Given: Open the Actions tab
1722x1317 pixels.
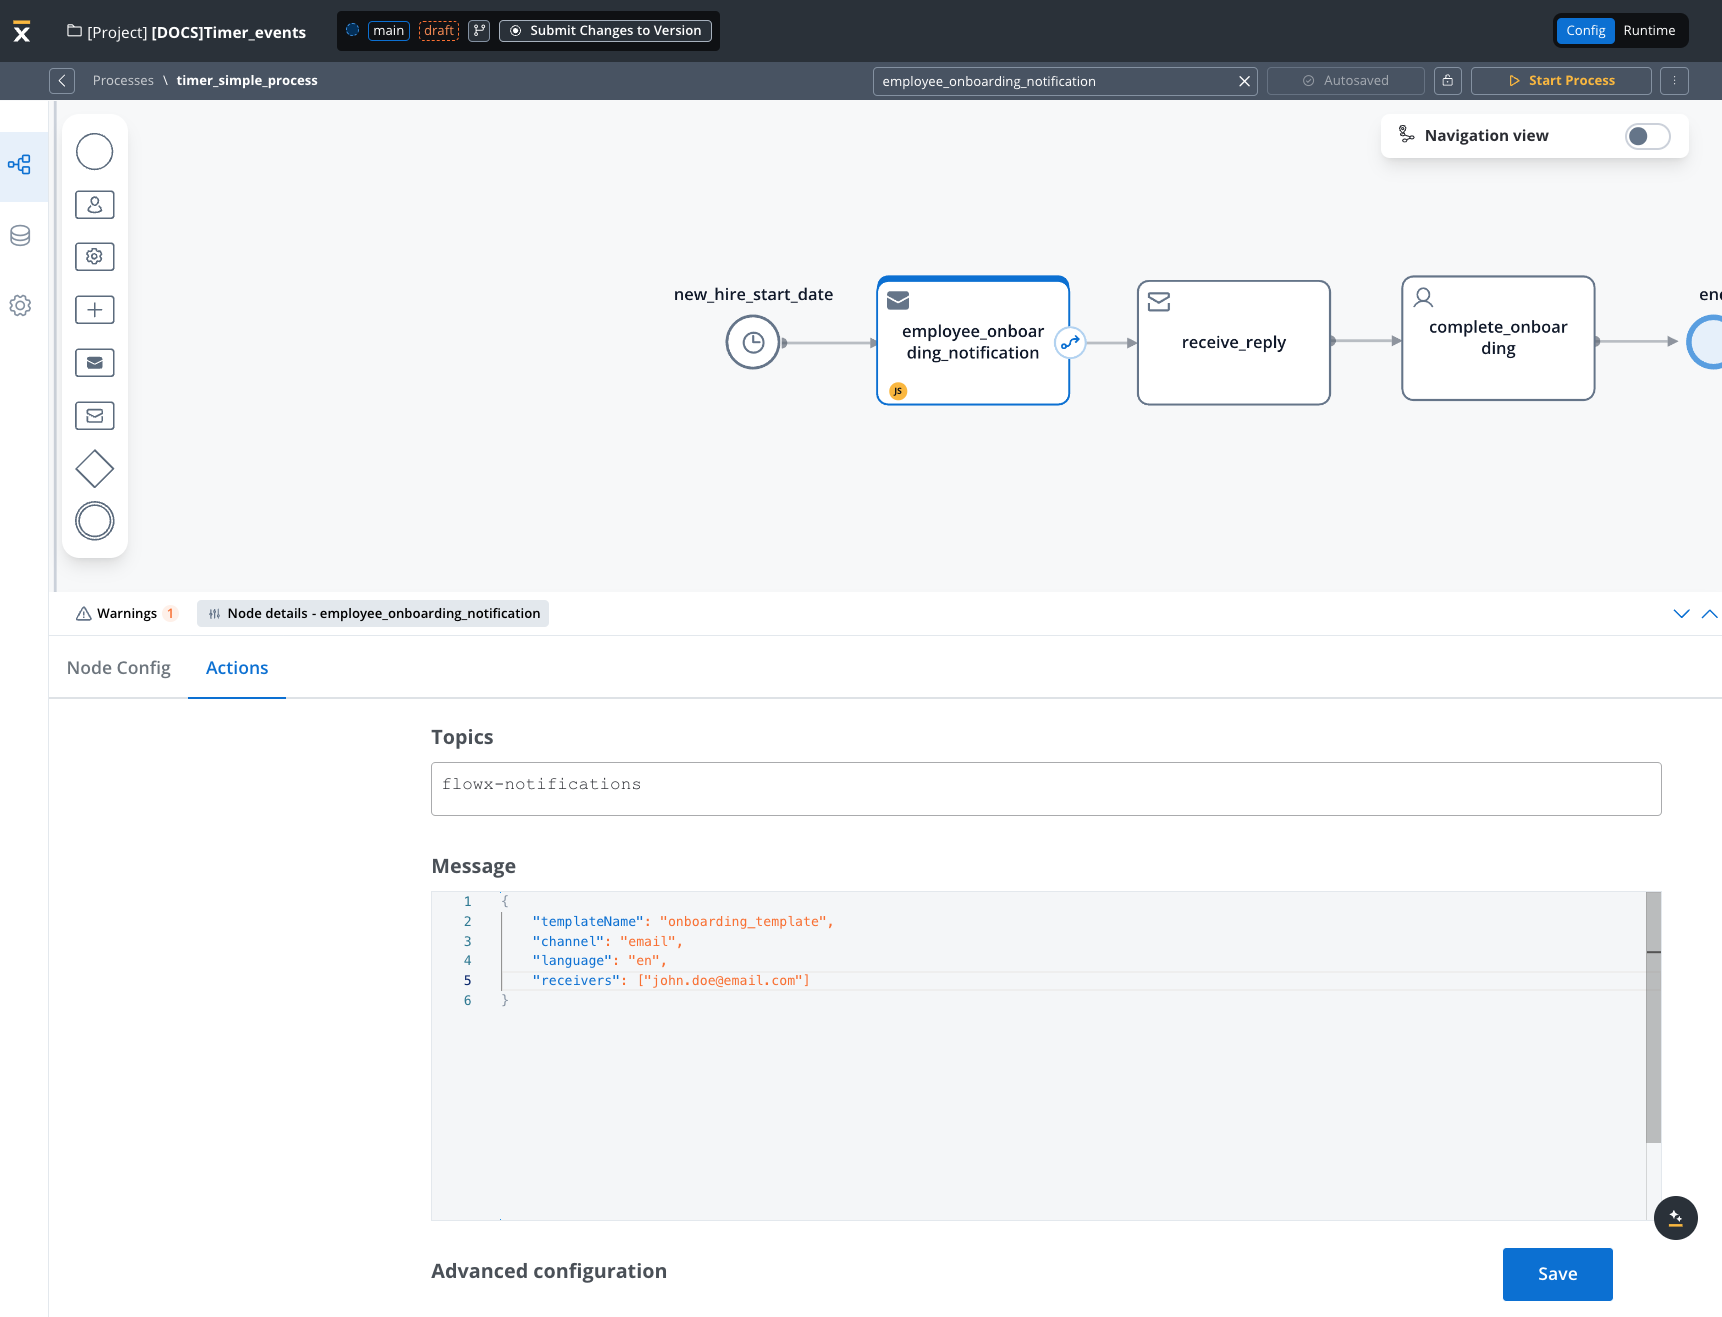Looking at the screenshot, I should coord(237,668).
